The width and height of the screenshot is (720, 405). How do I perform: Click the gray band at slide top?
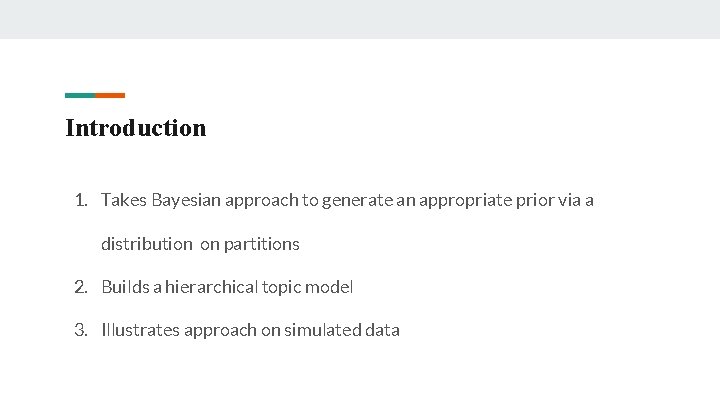[x=360, y=19]
